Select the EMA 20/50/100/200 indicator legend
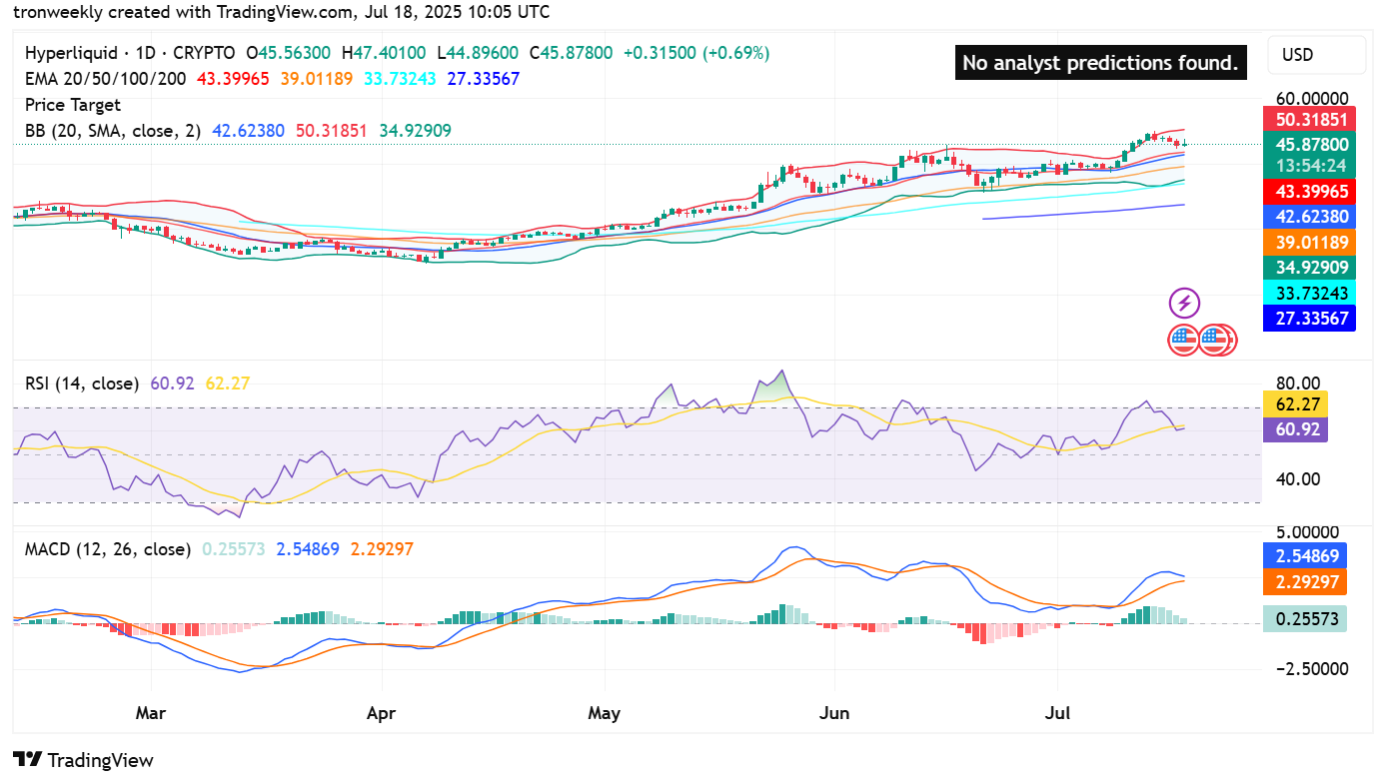The image size is (1382, 774). pos(105,79)
